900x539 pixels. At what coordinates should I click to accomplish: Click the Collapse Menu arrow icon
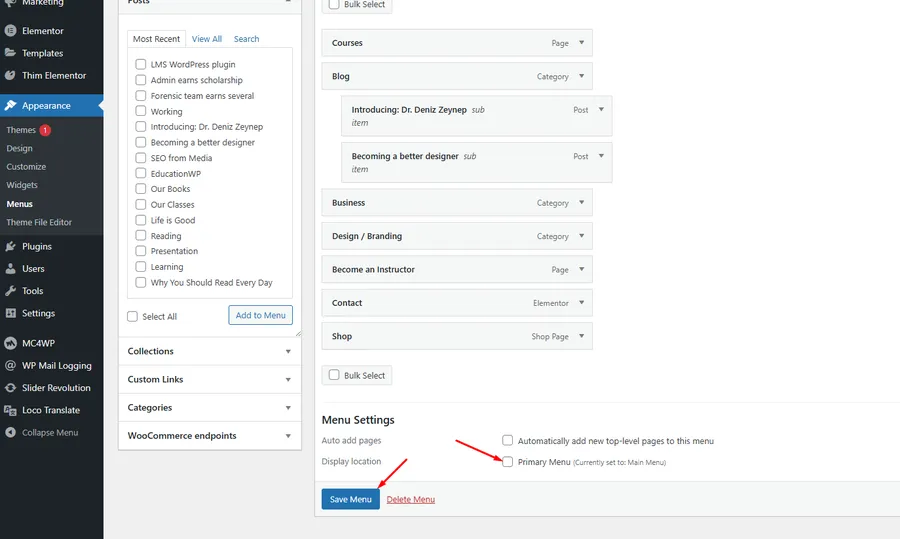(10, 432)
